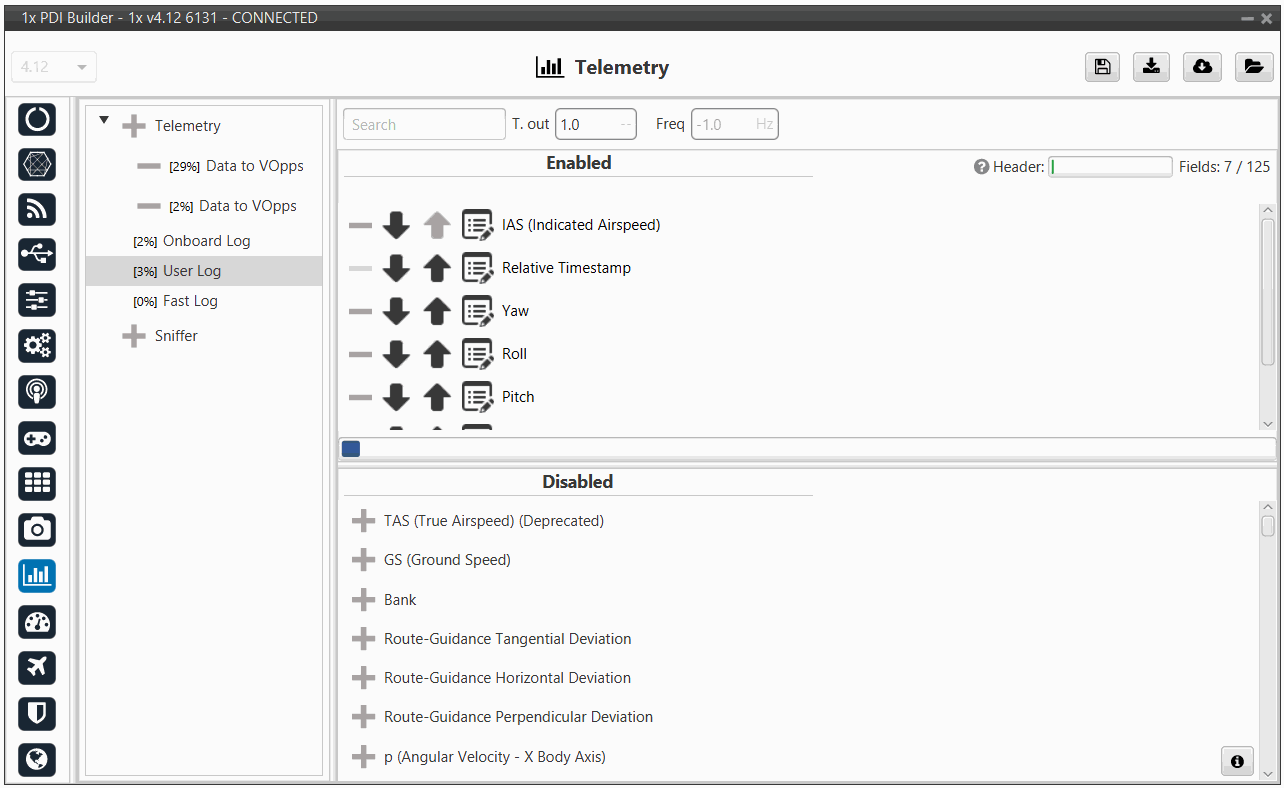The width and height of the screenshot is (1284, 788).
Task: Click the Search input field
Action: tap(424, 125)
